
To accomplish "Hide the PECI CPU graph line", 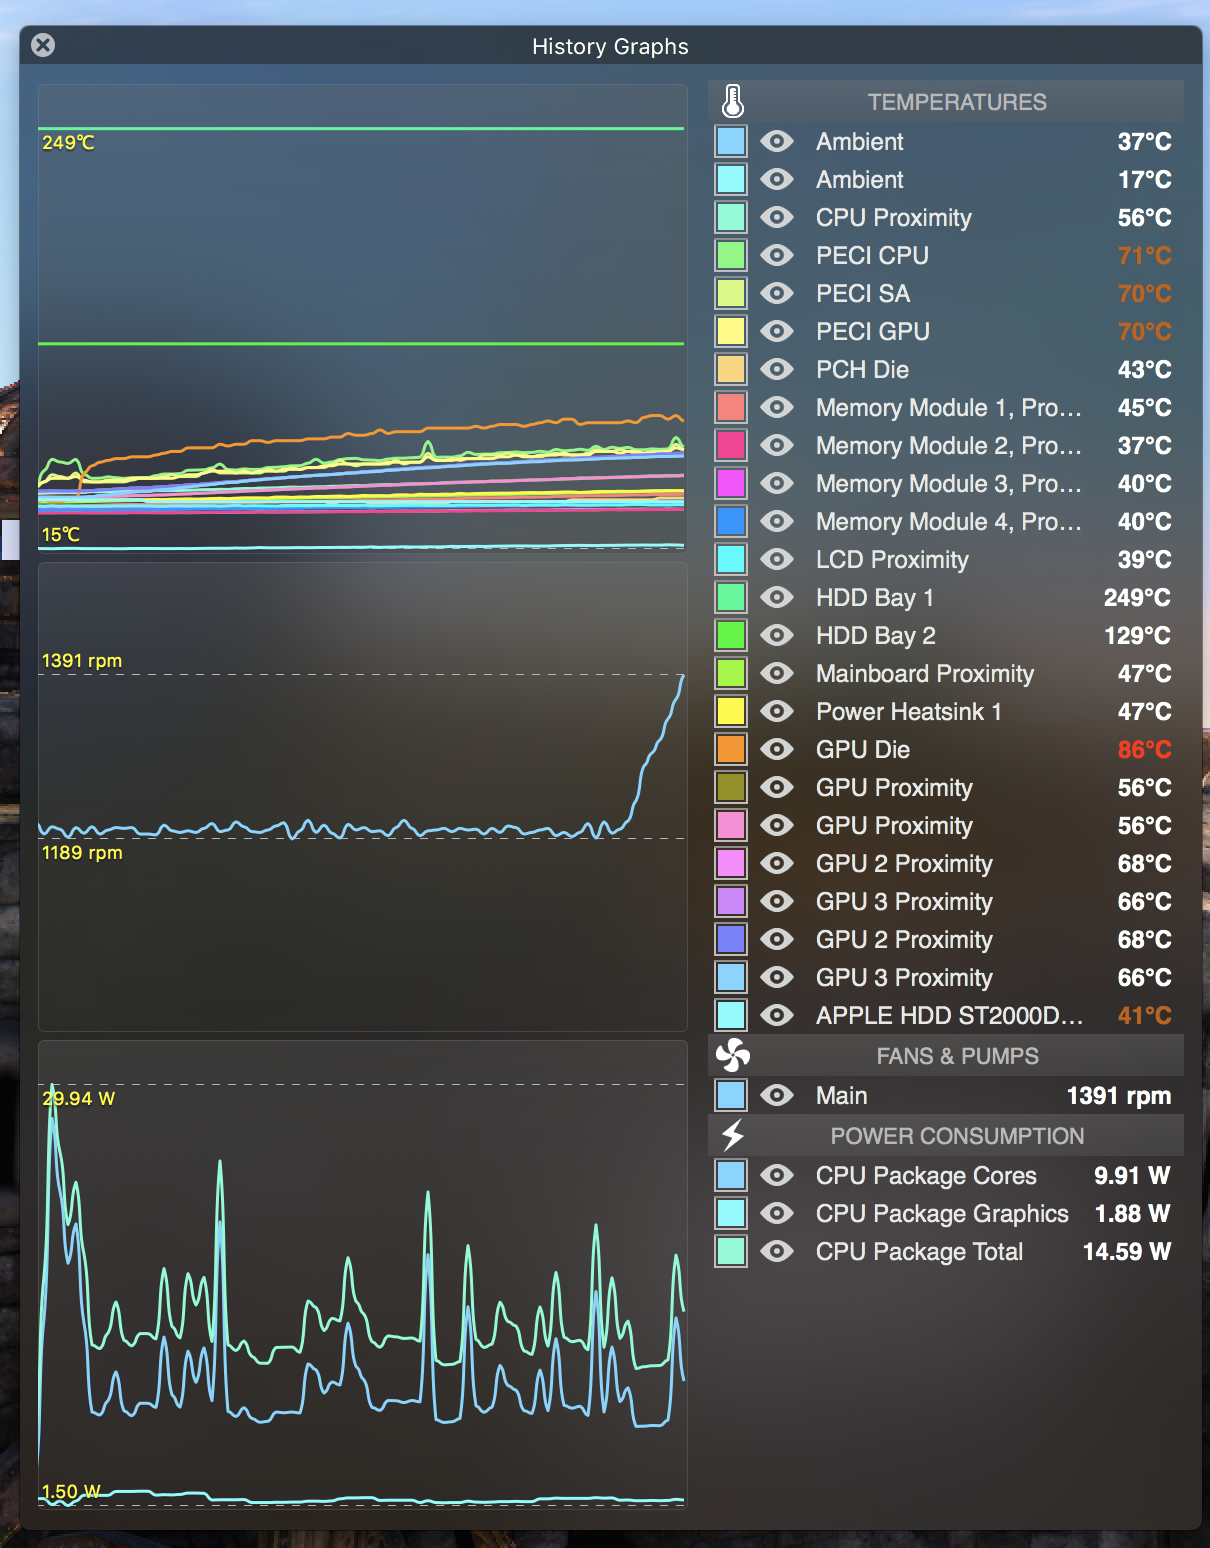I will click(x=777, y=255).
